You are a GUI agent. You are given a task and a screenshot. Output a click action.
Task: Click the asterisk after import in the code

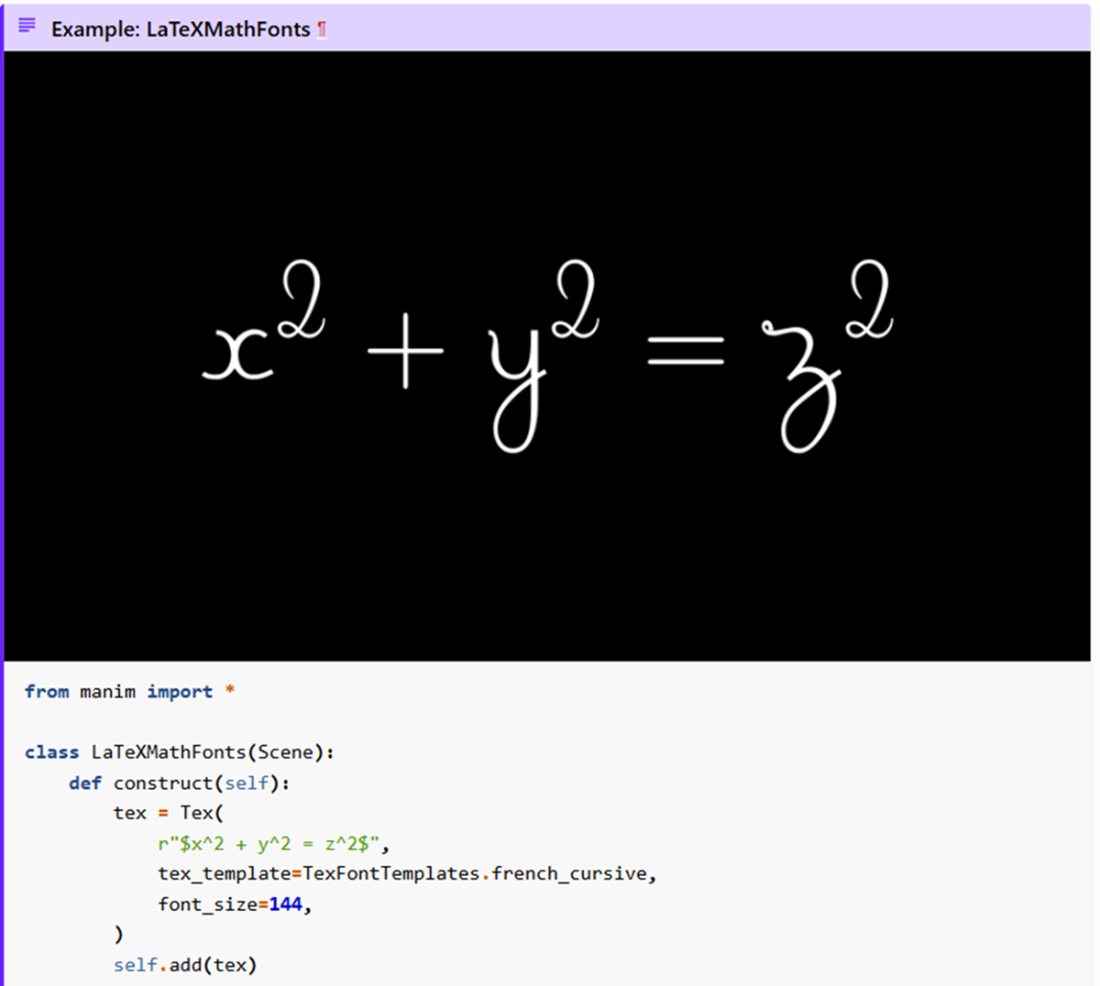pos(230,692)
